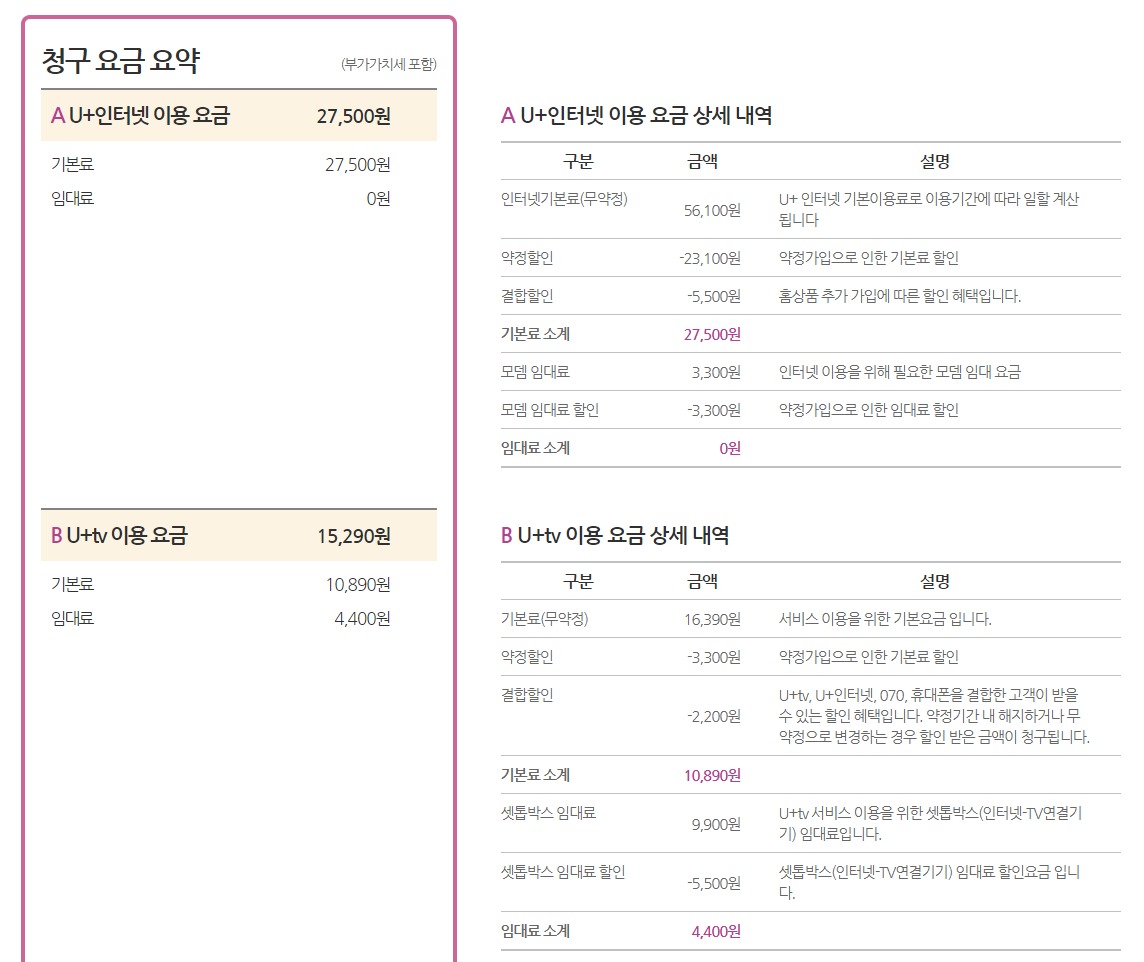The width and height of the screenshot is (1144, 962).
Task: Click the 'U+tv, U+인터넷, 070, 휴대폰을 결합한' description
Action: (x=934, y=715)
